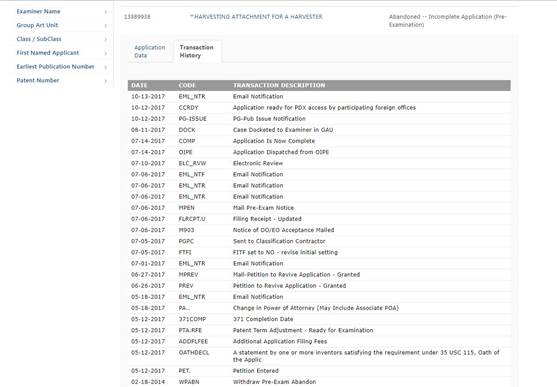Select the 02-18-2014 date cell

pyautogui.click(x=148, y=382)
